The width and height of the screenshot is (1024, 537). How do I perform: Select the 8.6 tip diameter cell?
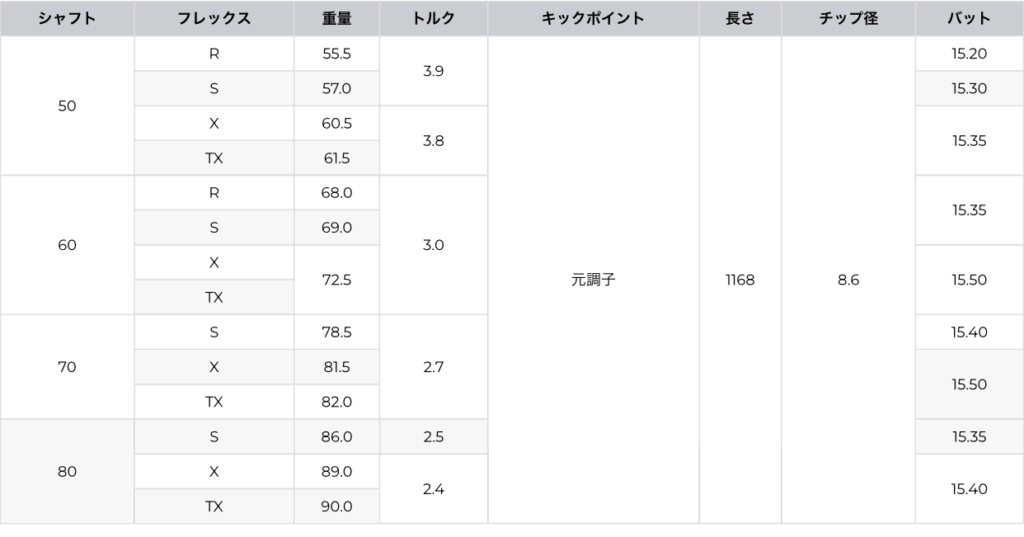(x=848, y=280)
